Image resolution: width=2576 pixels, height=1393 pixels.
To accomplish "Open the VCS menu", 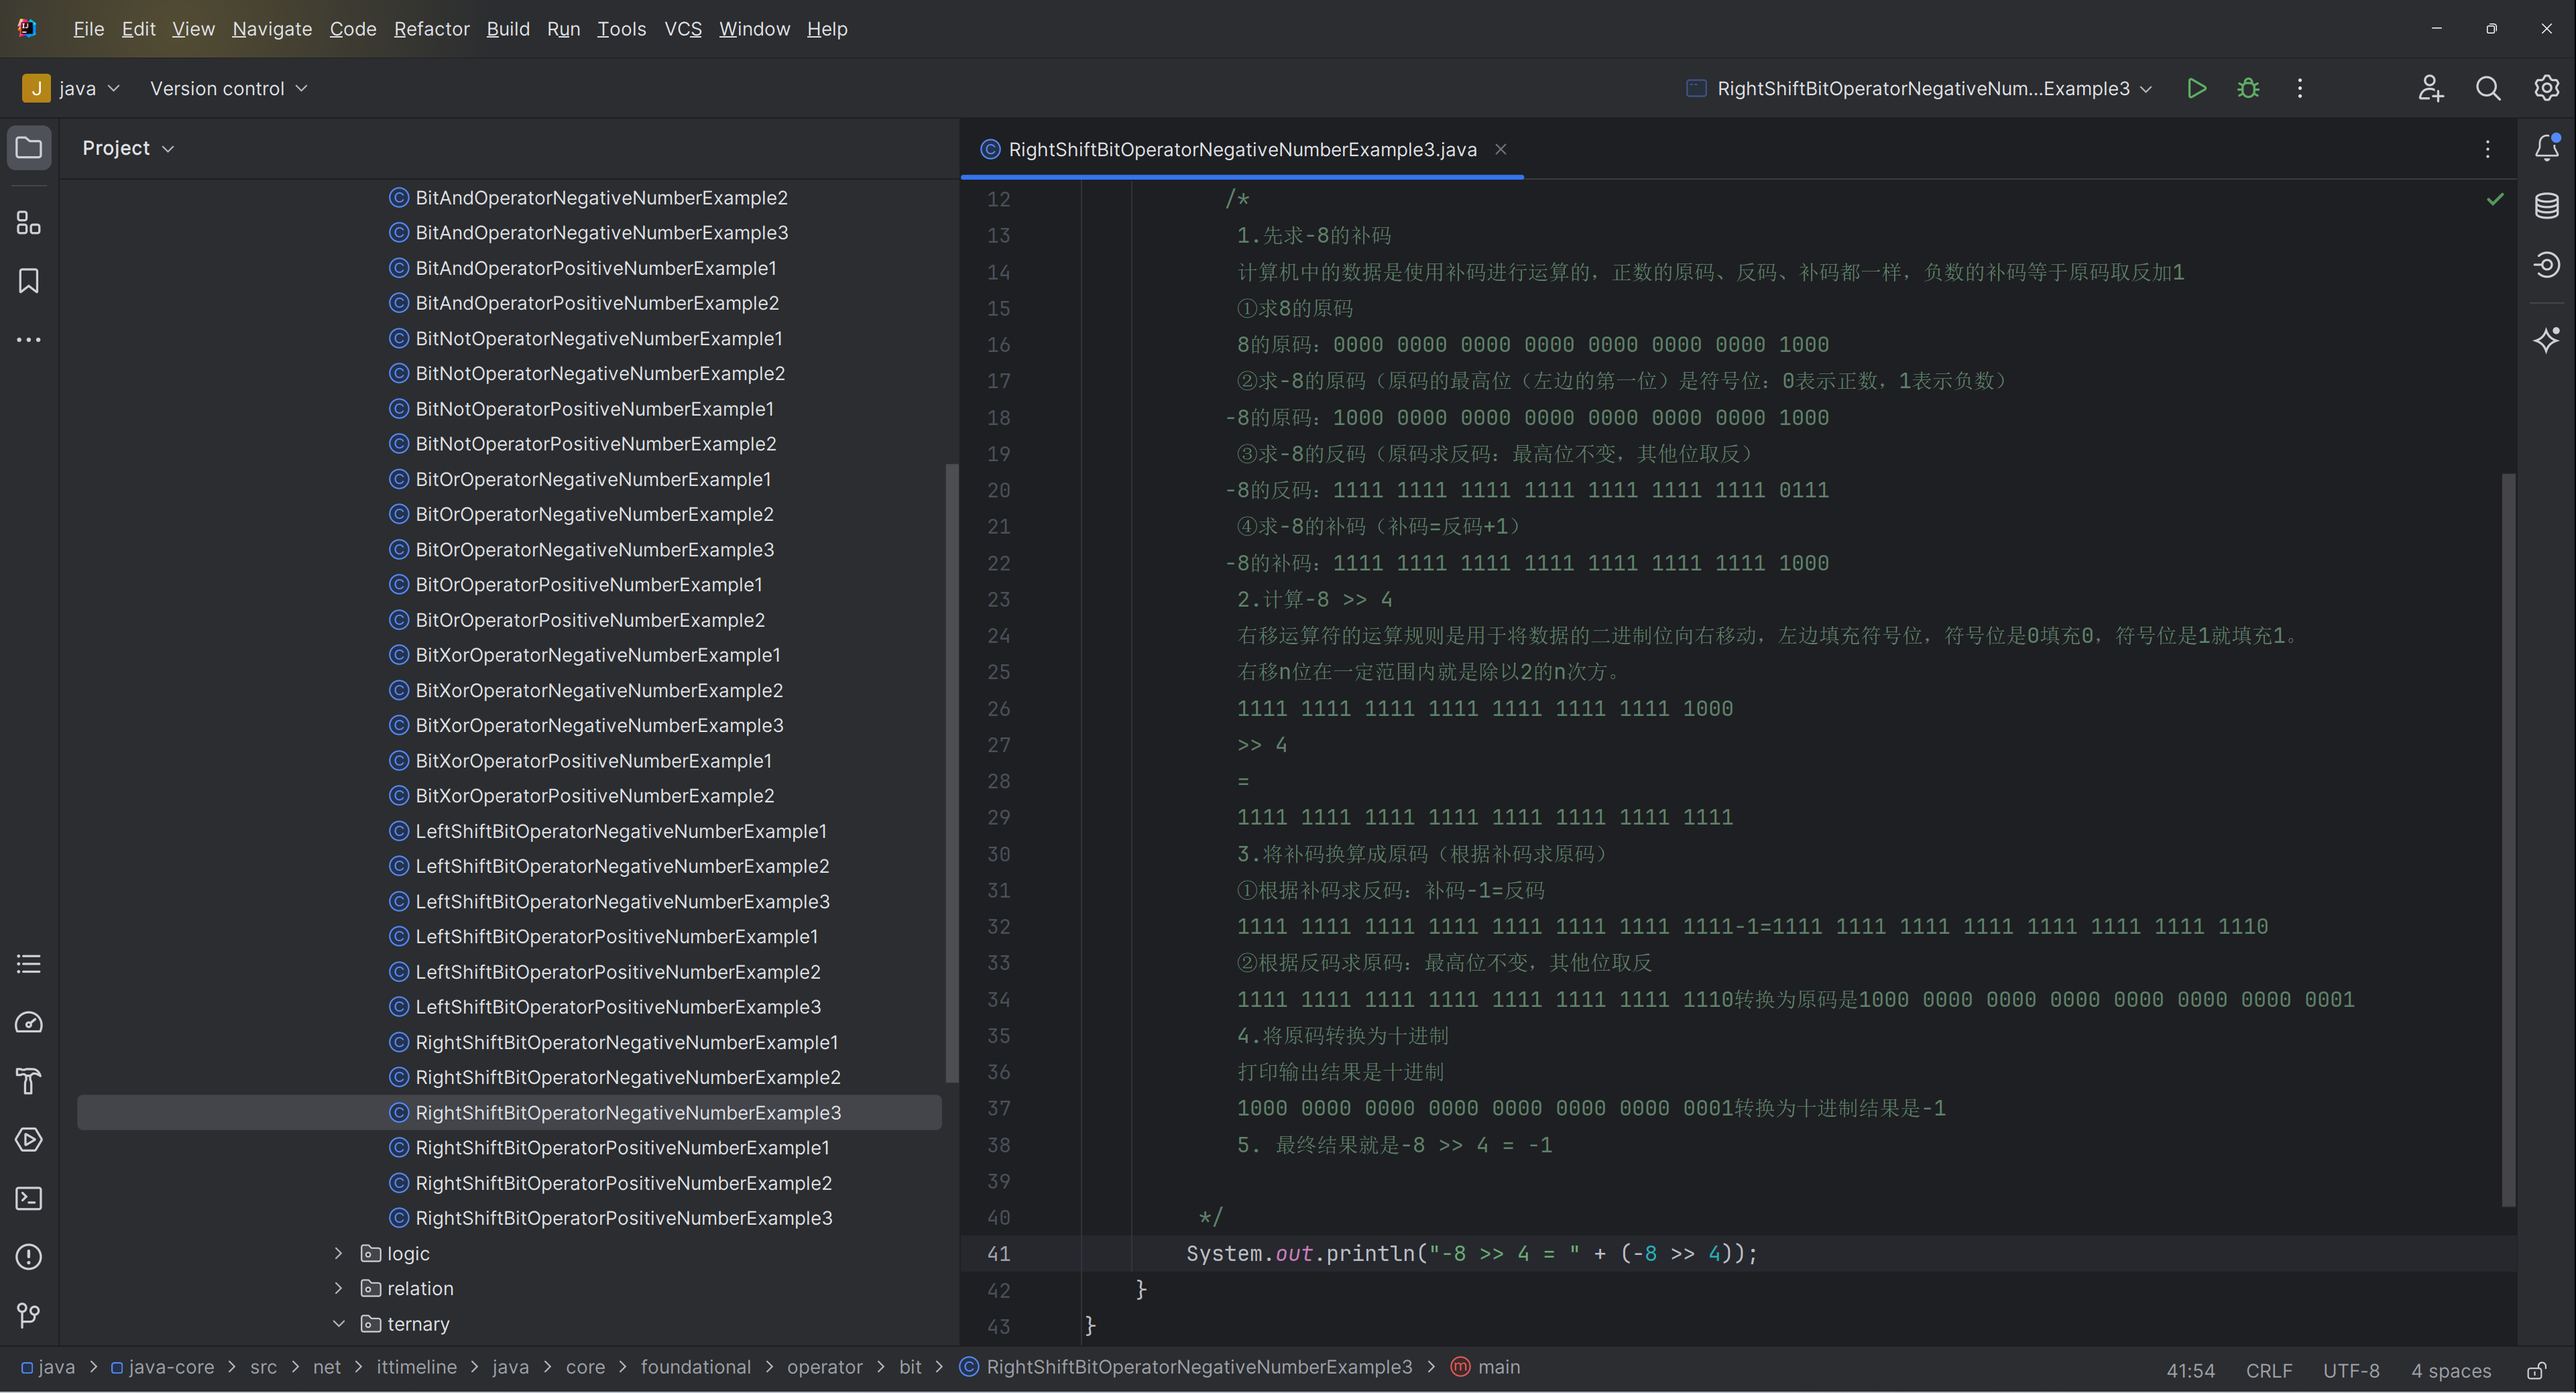I will 683,29.
